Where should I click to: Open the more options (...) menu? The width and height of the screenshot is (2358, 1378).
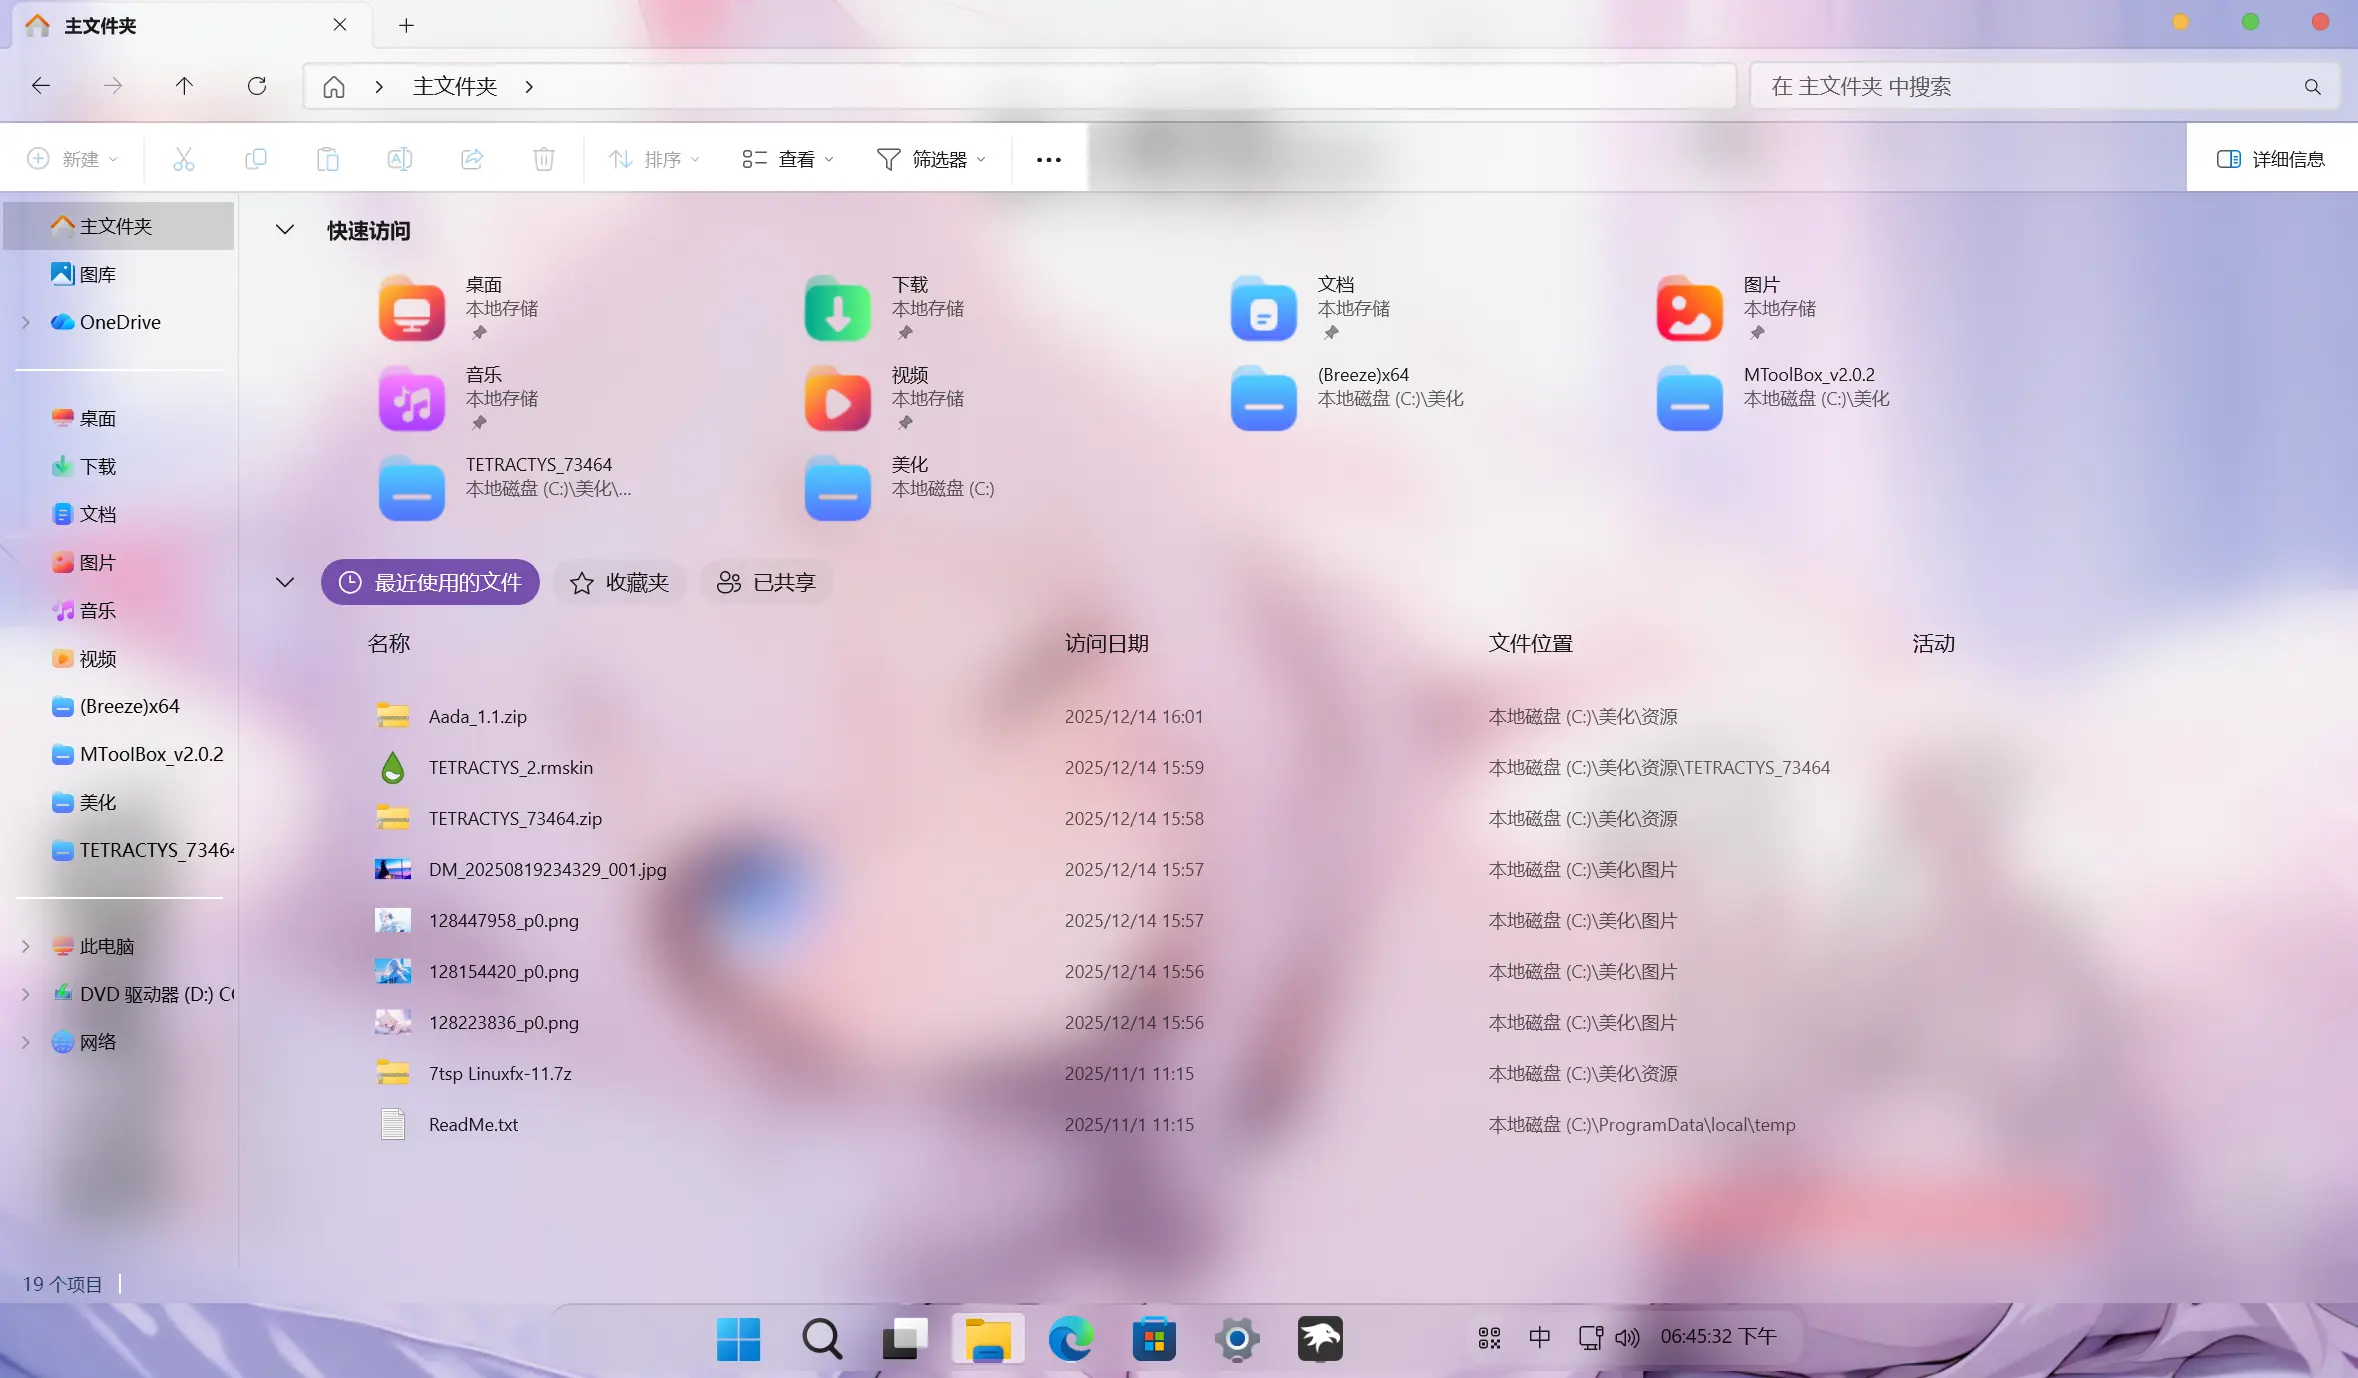pos(1046,158)
